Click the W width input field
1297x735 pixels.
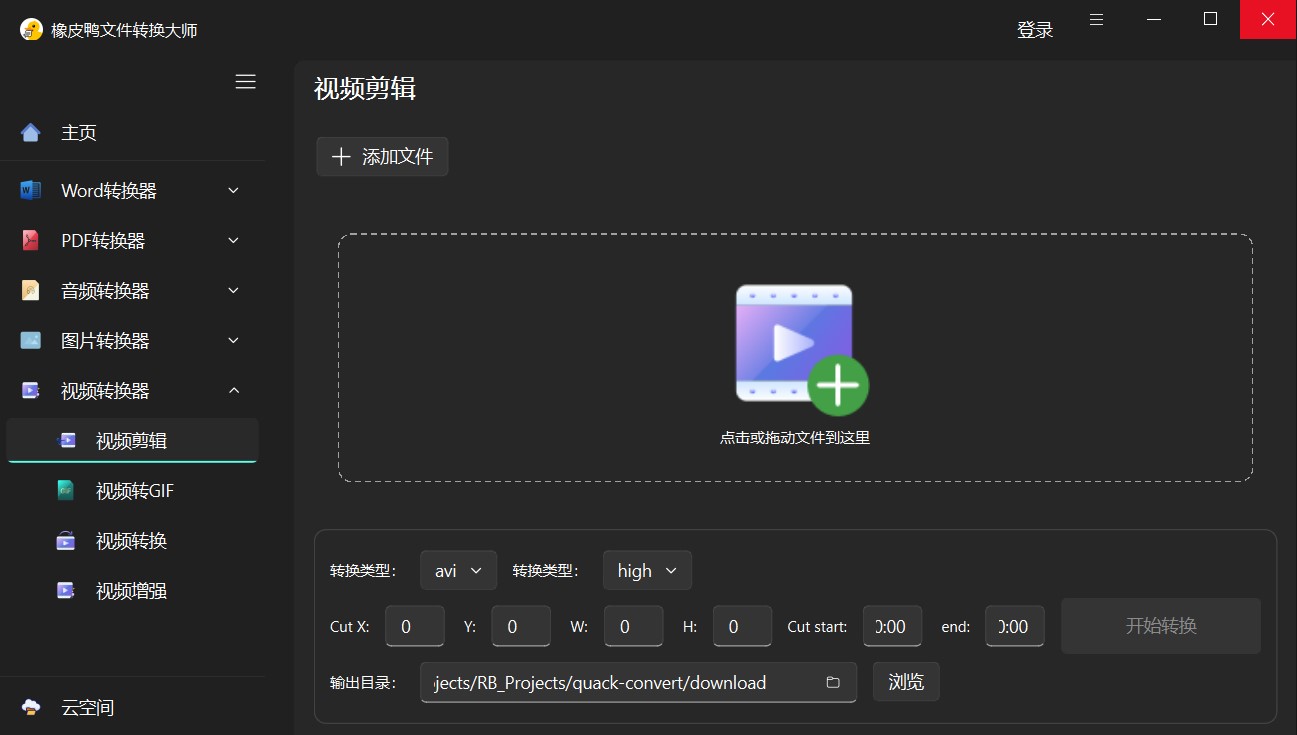pyautogui.click(x=634, y=626)
